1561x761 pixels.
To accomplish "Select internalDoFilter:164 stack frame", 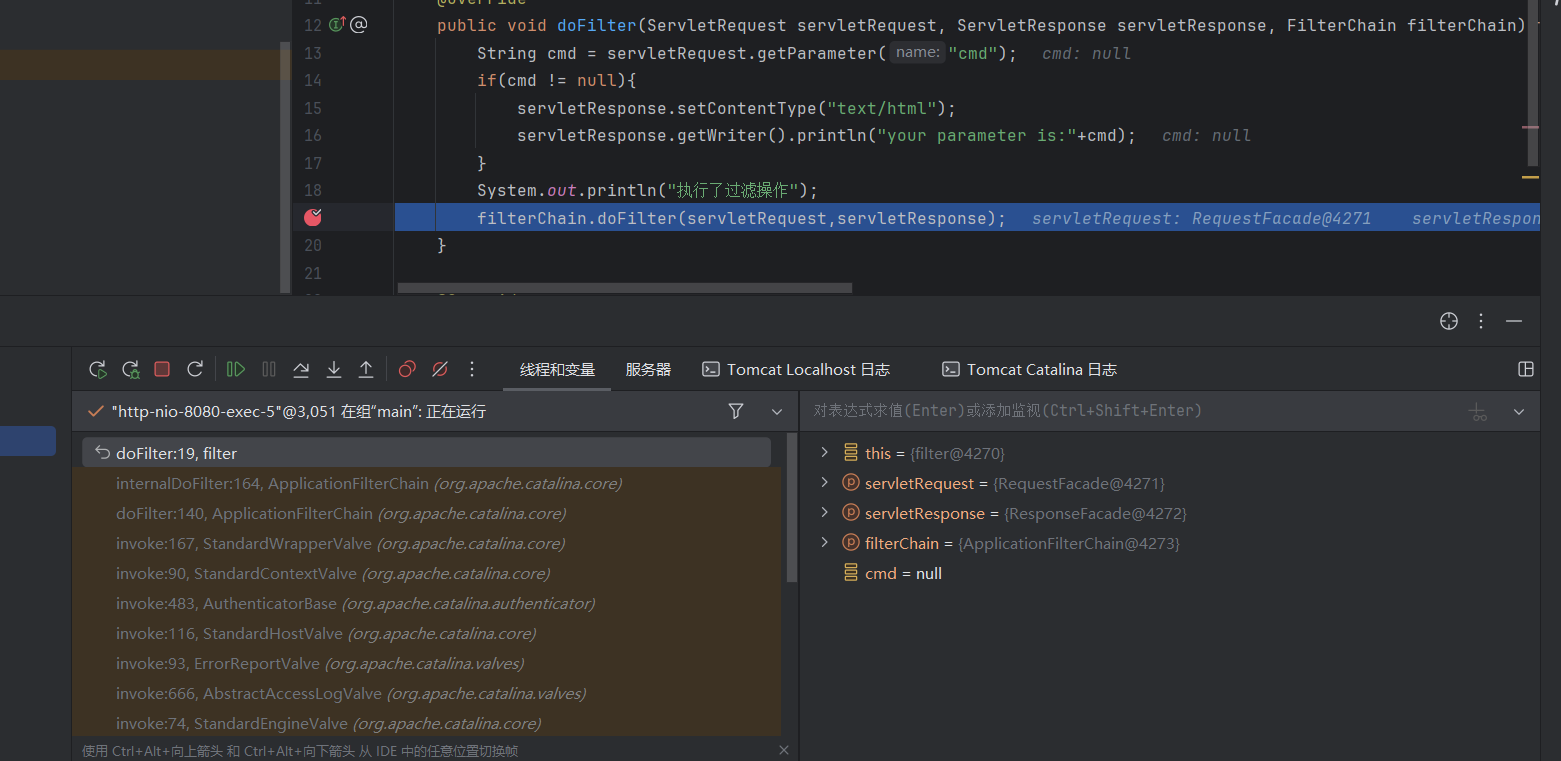I will tap(368, 483).
